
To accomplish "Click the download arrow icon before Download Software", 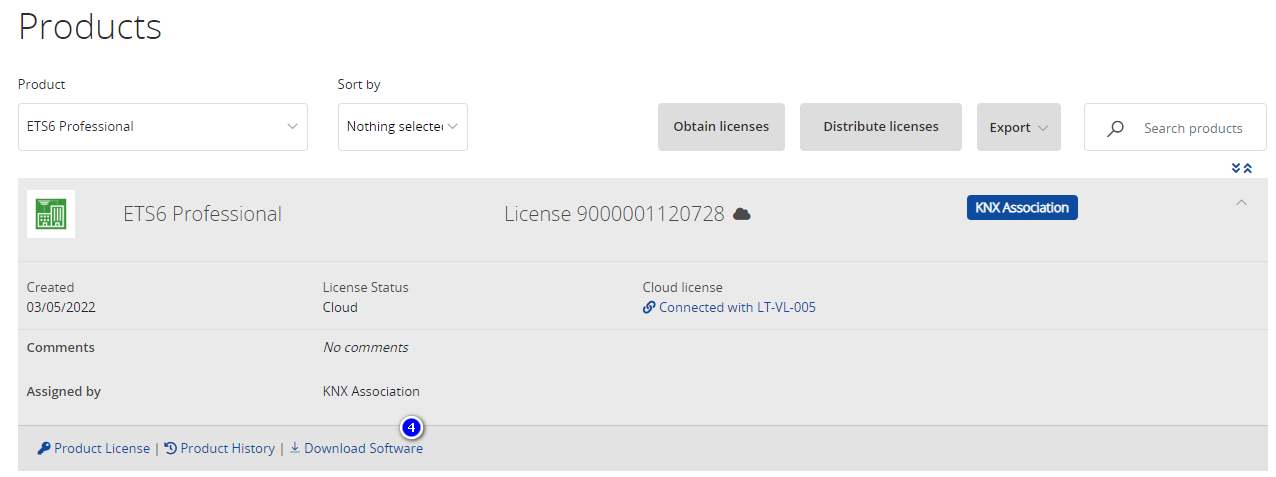I will [x=295, y=448].
